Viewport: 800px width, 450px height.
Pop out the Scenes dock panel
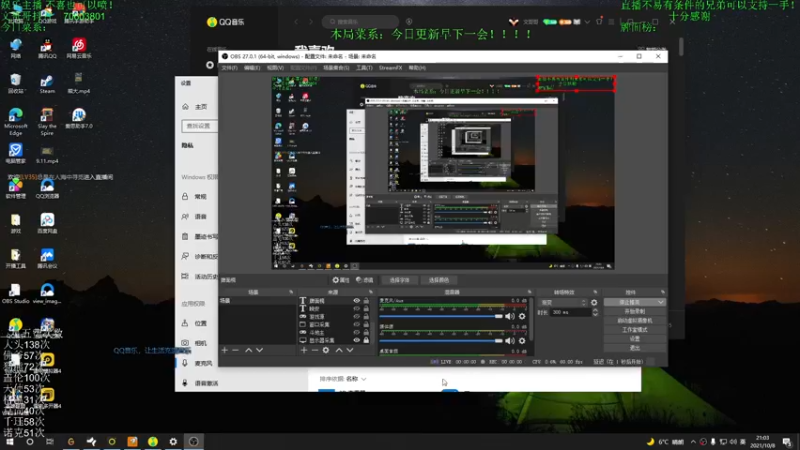pos(291,292)
